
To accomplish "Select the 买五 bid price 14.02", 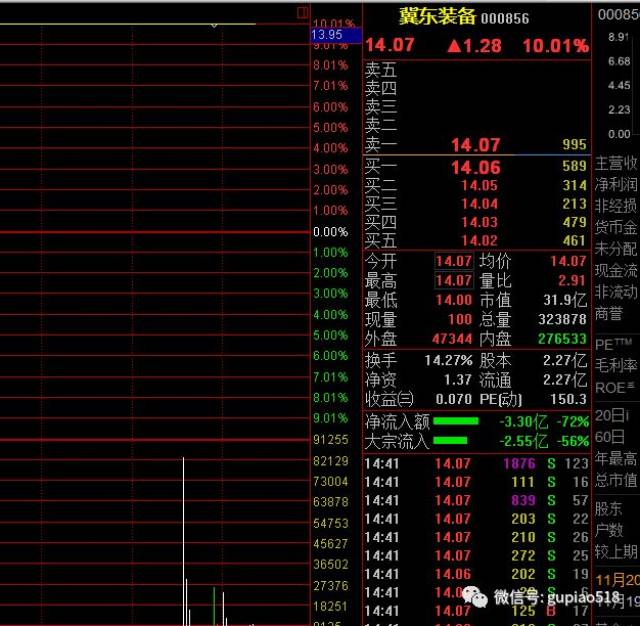I will 479,241.
